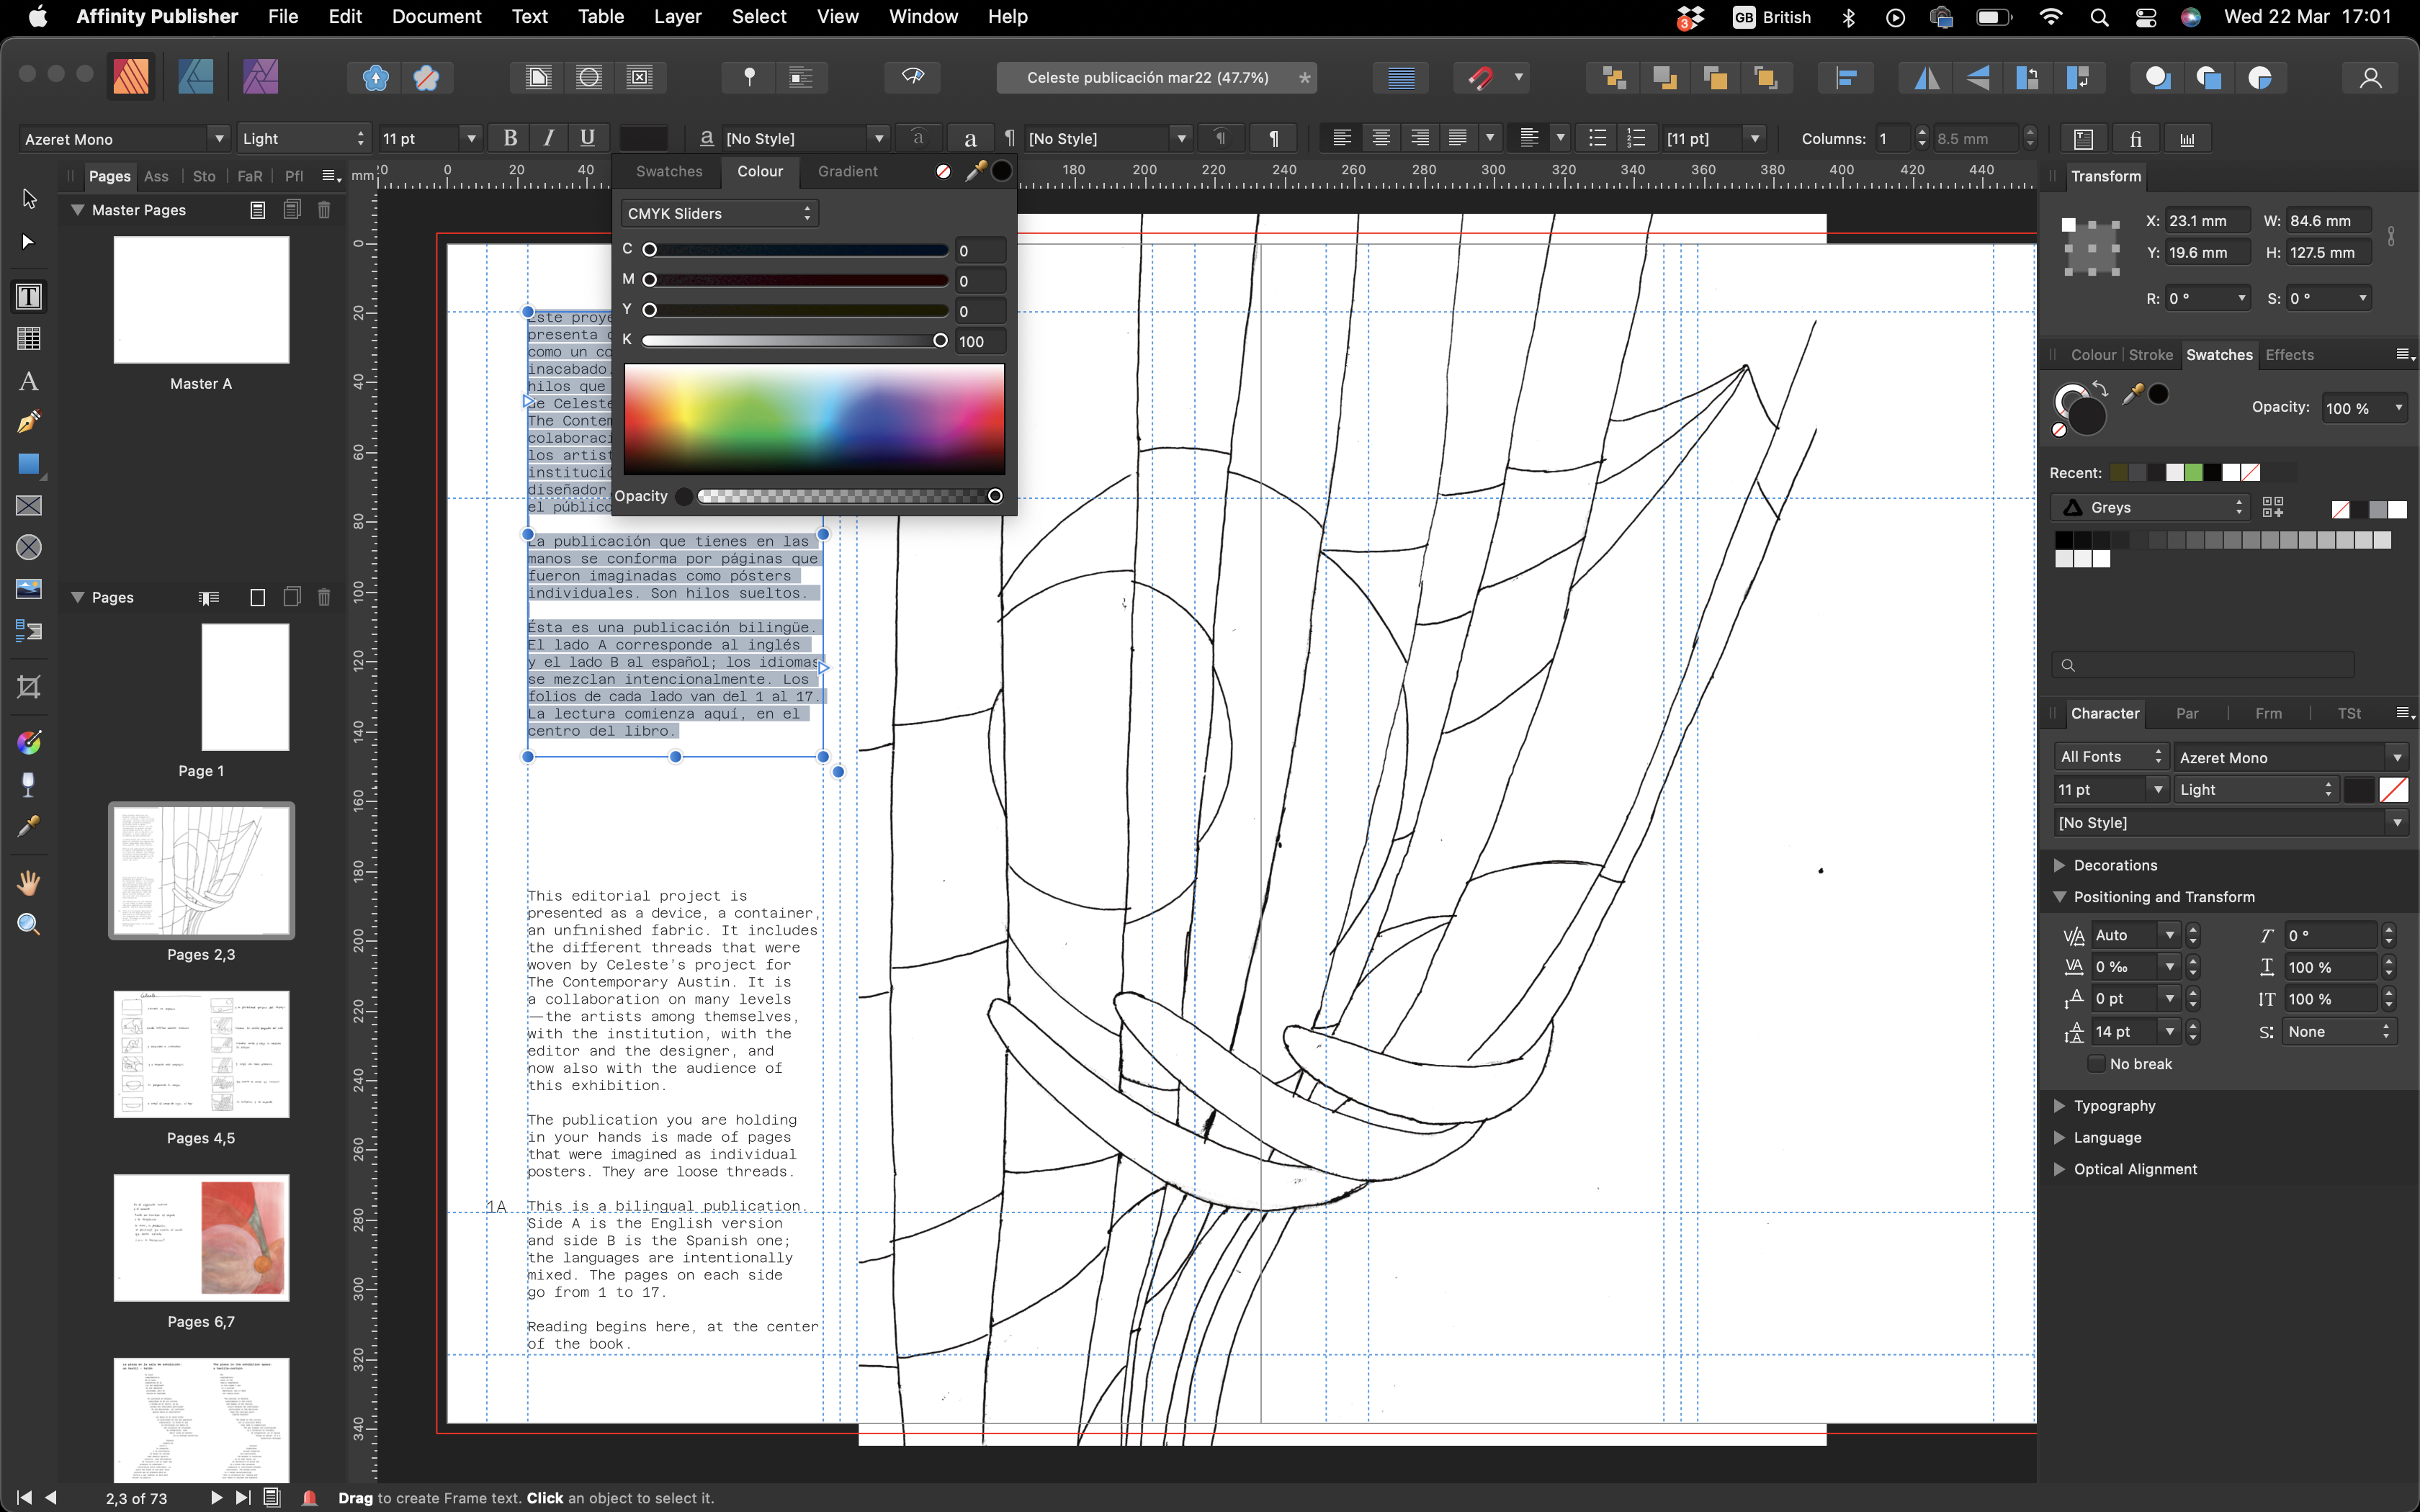Click the Flip Horizontal toolbar icon

coord(1926,78)
